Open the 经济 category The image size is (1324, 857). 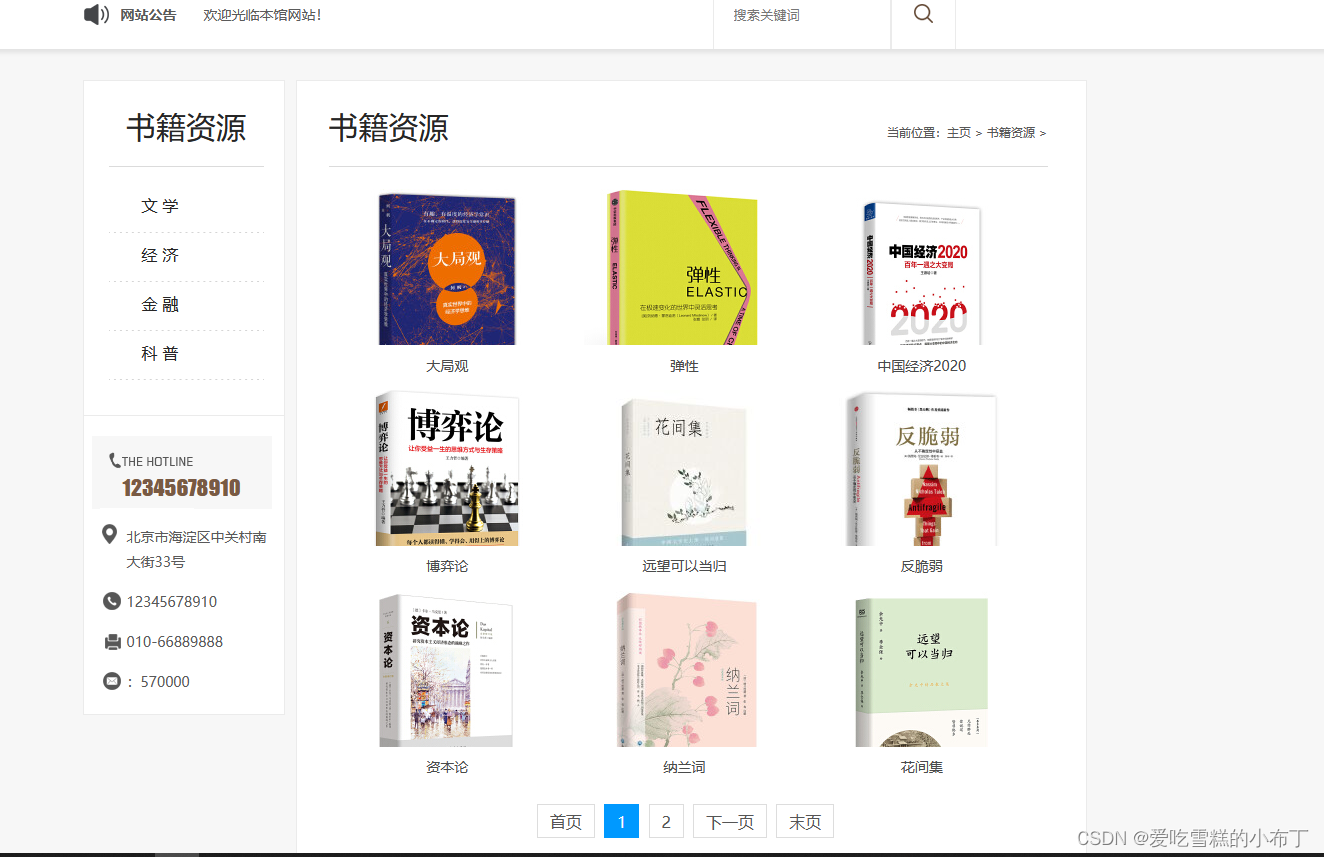(x=160, y=255)
